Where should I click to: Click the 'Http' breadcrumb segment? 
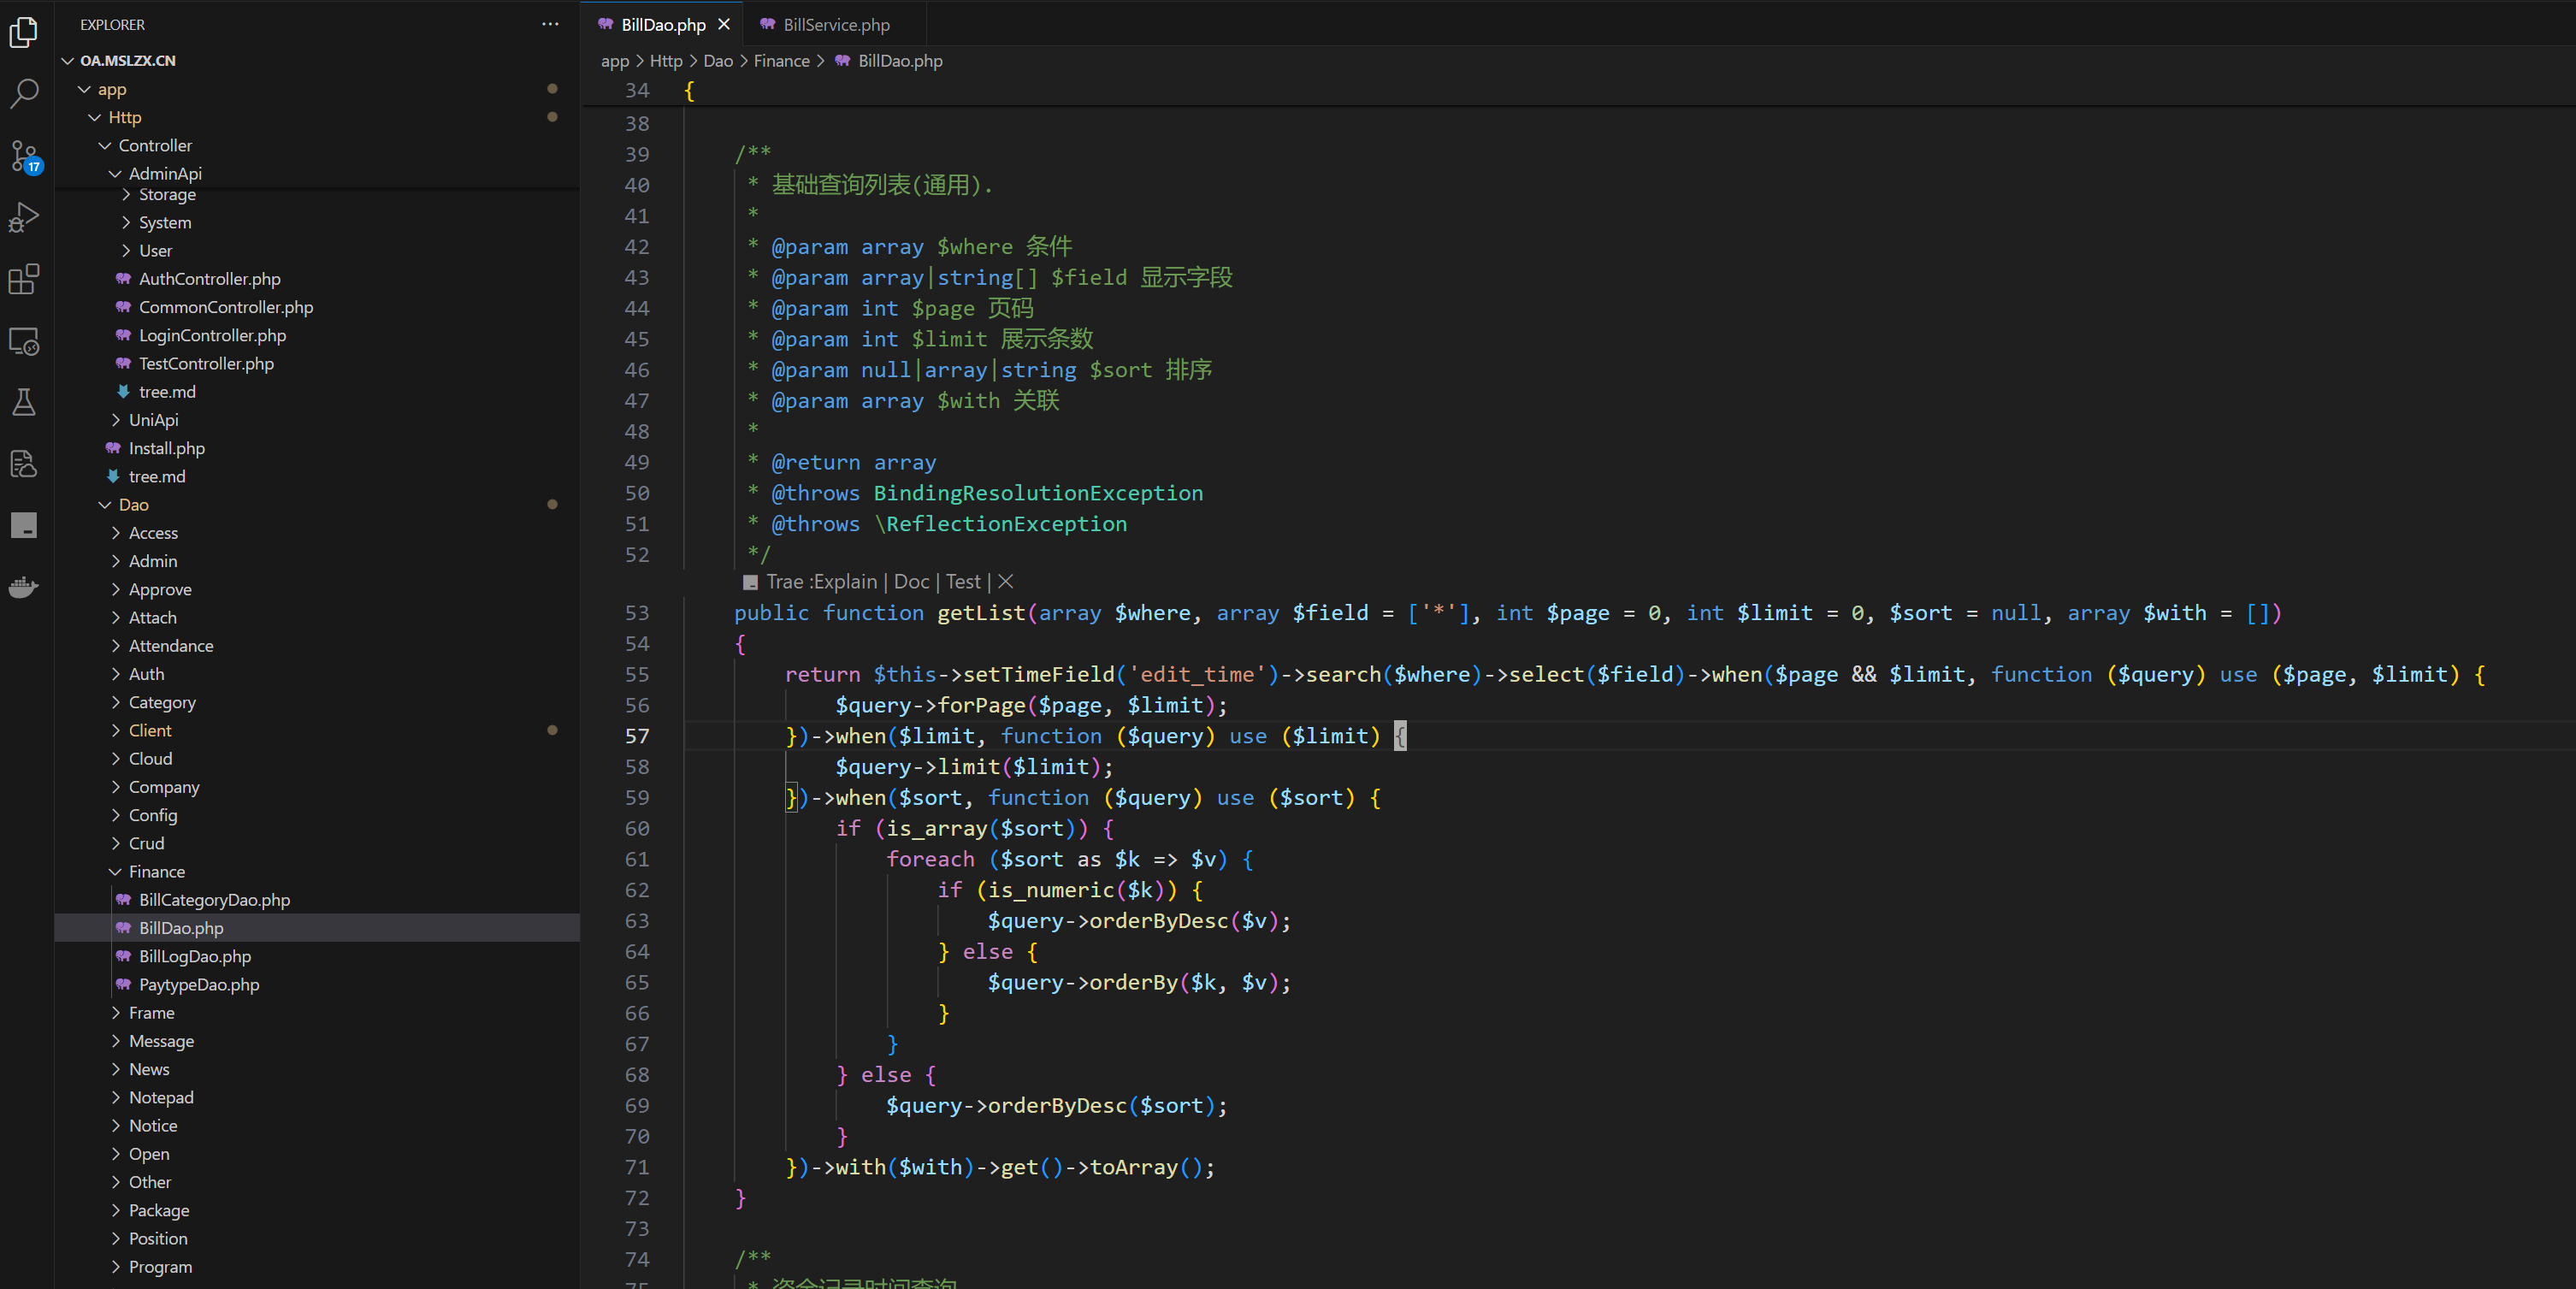(666, 61)
